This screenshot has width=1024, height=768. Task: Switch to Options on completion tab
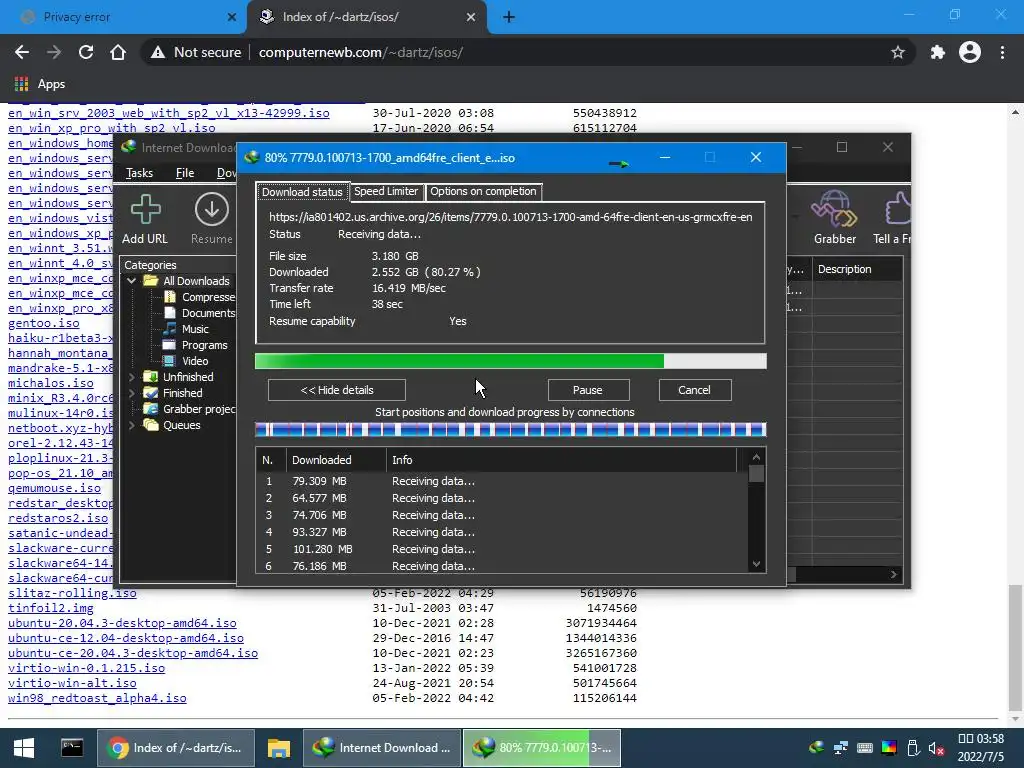pyautogui.click(x=483, y=191)
